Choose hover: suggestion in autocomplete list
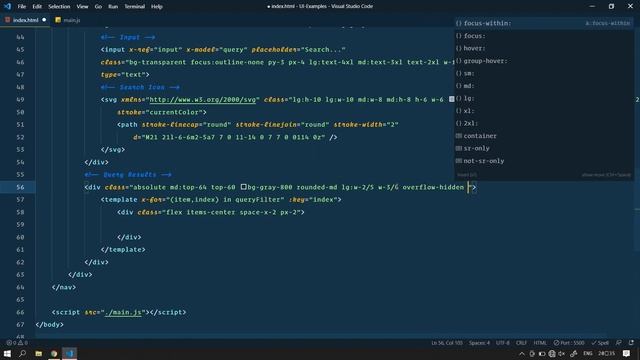This screenshot has height=360, width=640. 544,48
